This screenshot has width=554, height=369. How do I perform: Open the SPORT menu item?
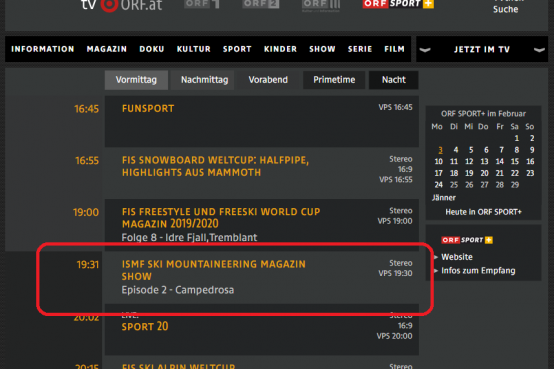pos(237,49)
